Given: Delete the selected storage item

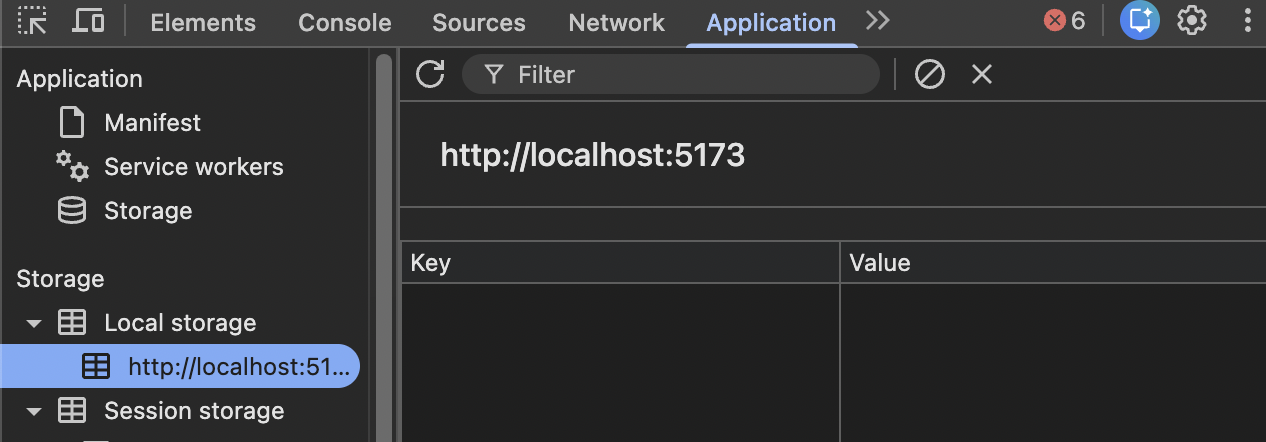Looking at the screenshot, I should pos(982,74).
